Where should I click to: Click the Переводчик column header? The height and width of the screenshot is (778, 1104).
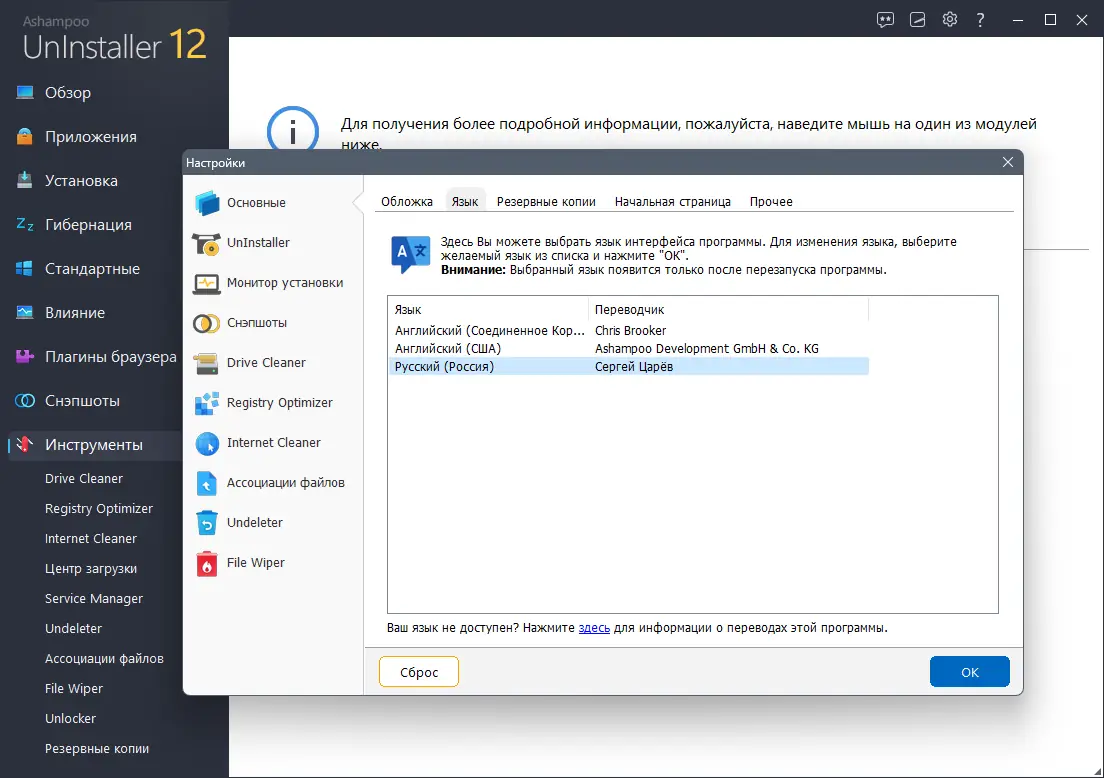(728, 309)
